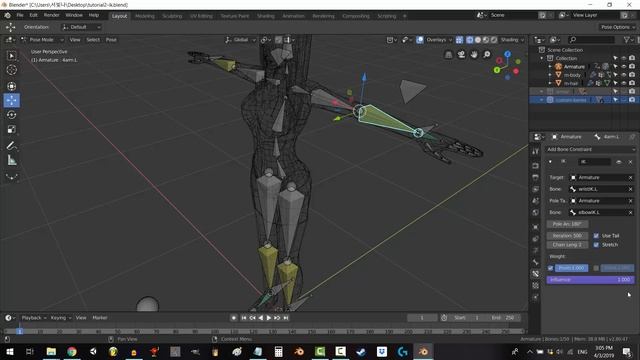Click the Blender logo menu icon
The image size is (640, 360).
tap(7, 15)
